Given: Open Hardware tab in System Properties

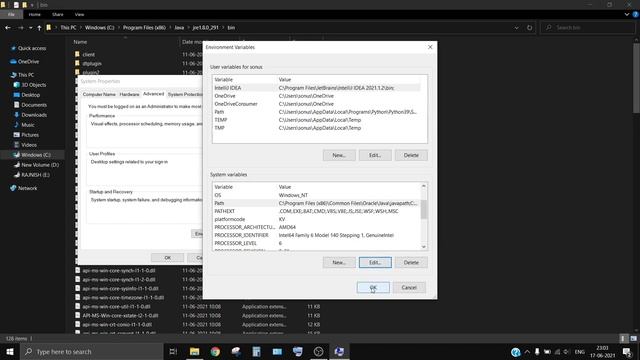Looking at the screenshot, I should point(129,94).
